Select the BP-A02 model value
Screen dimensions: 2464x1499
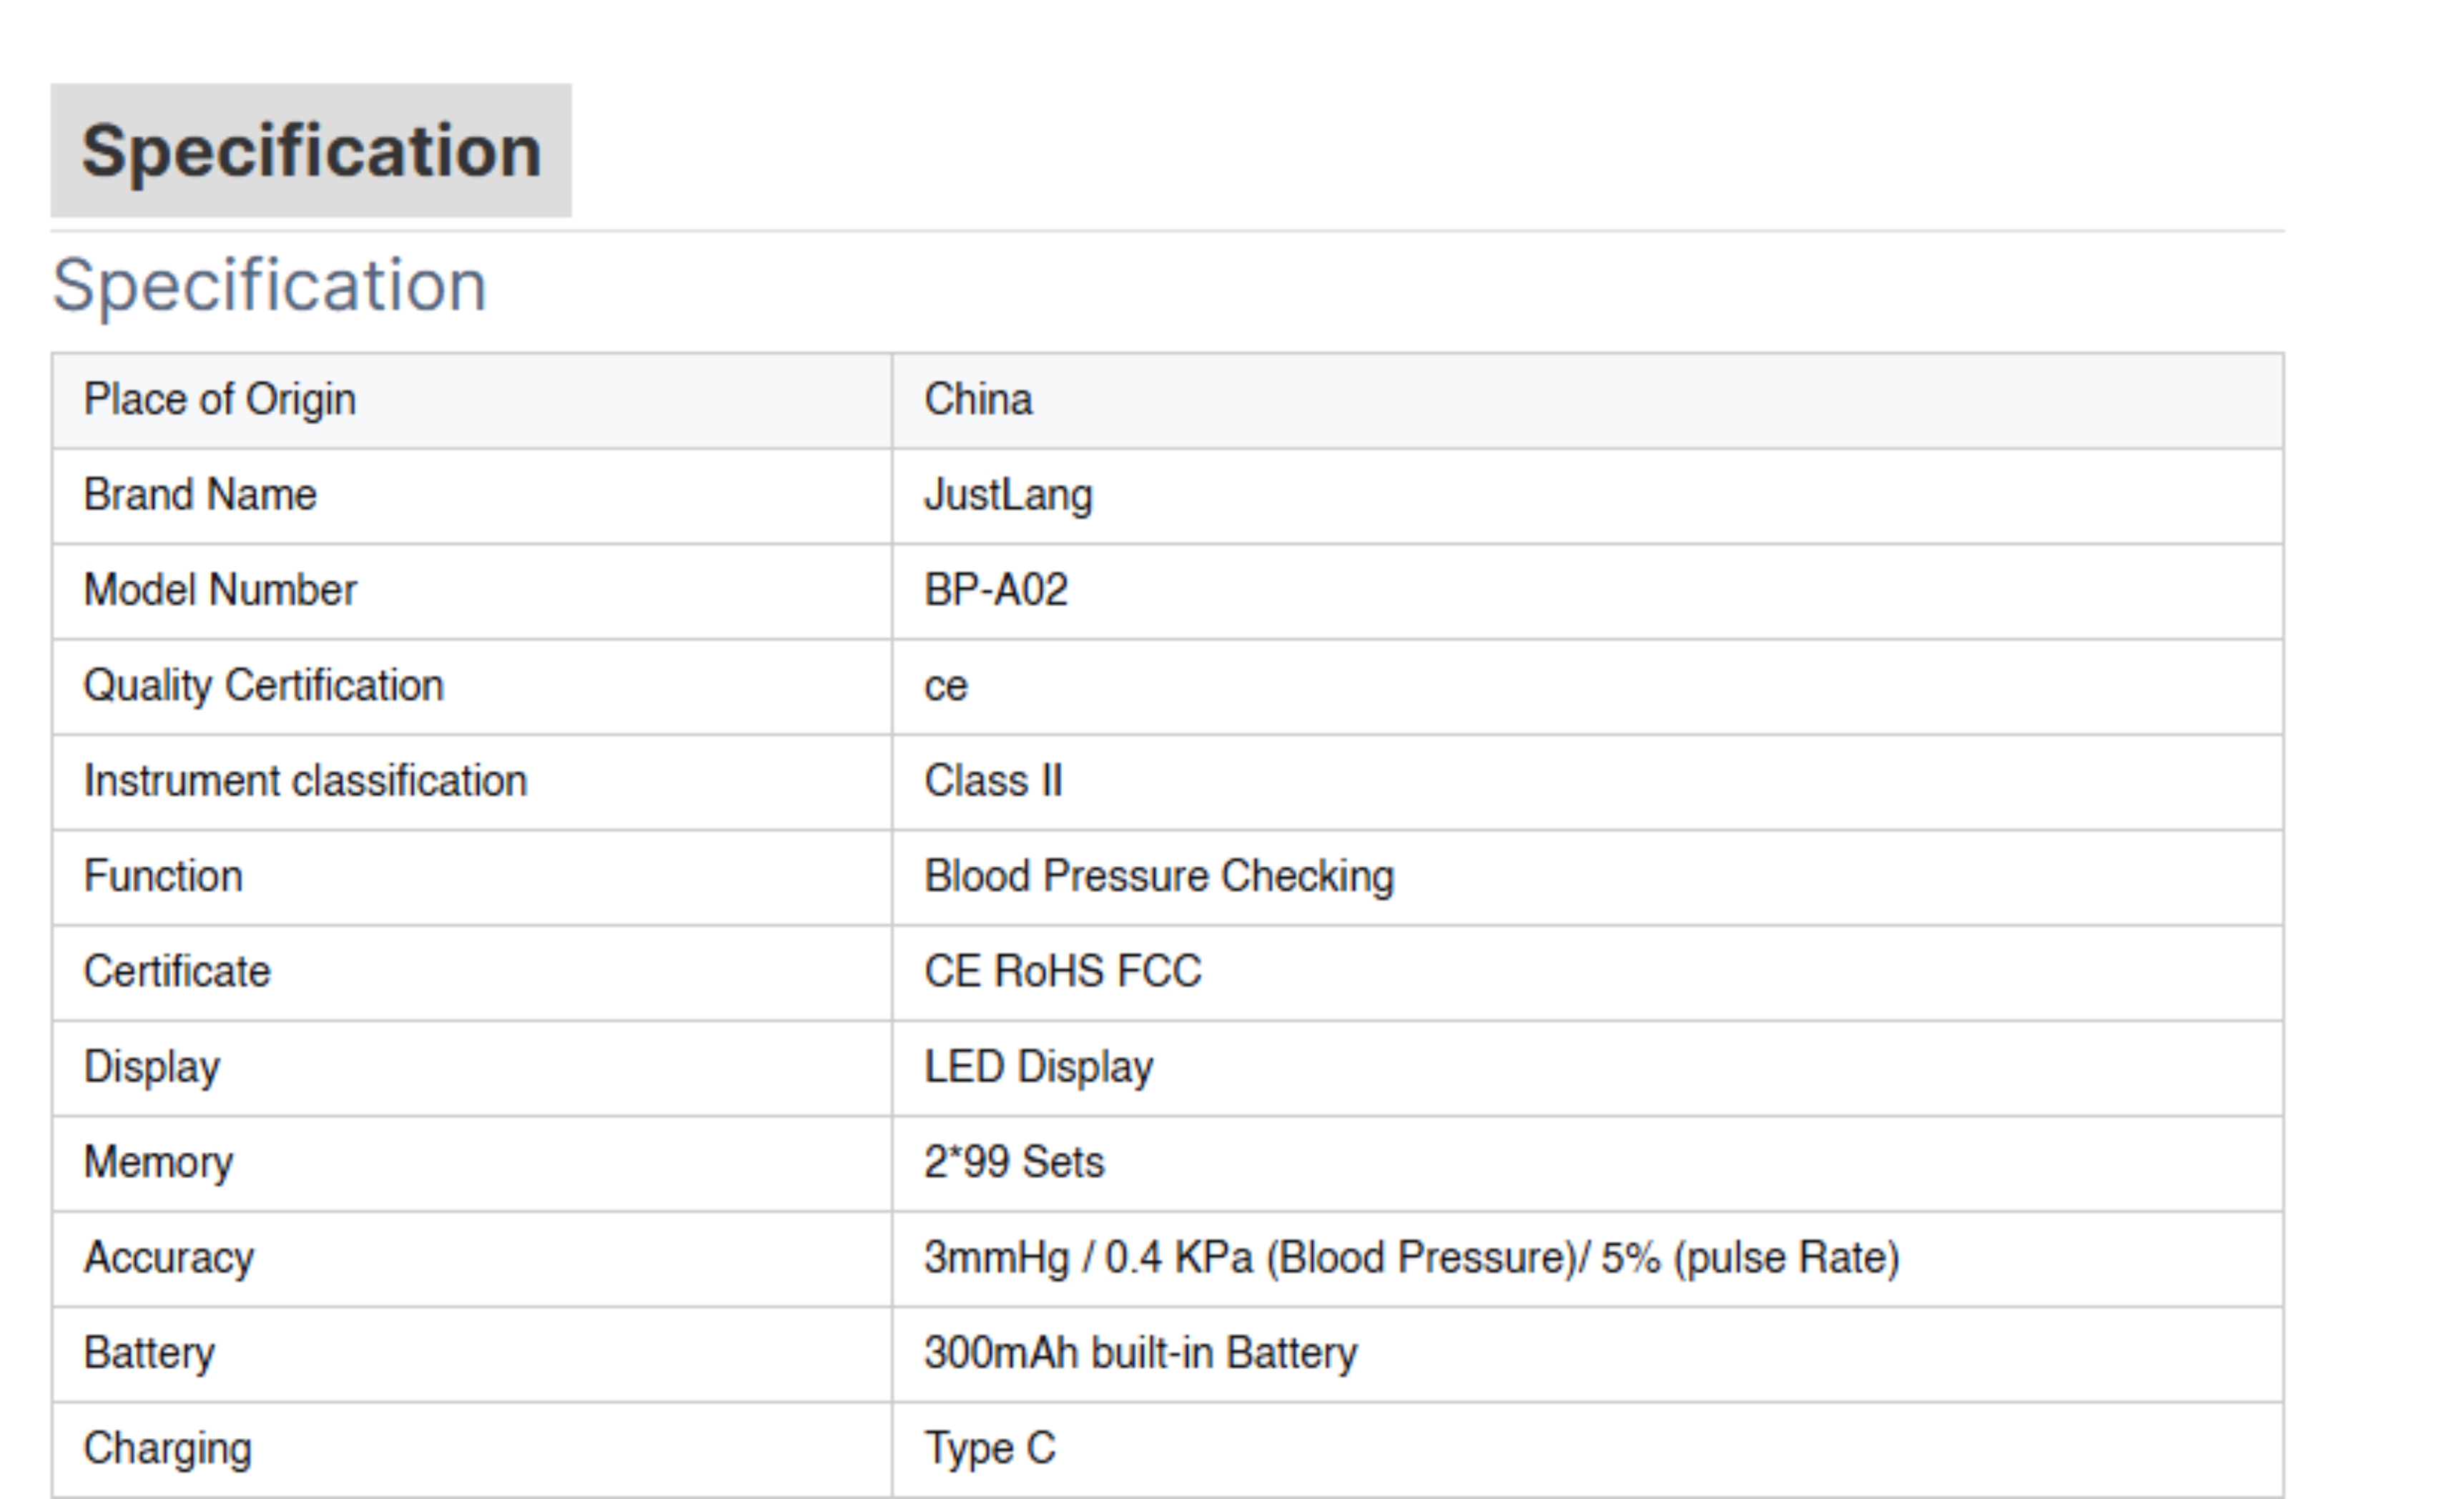pos(996,590)
